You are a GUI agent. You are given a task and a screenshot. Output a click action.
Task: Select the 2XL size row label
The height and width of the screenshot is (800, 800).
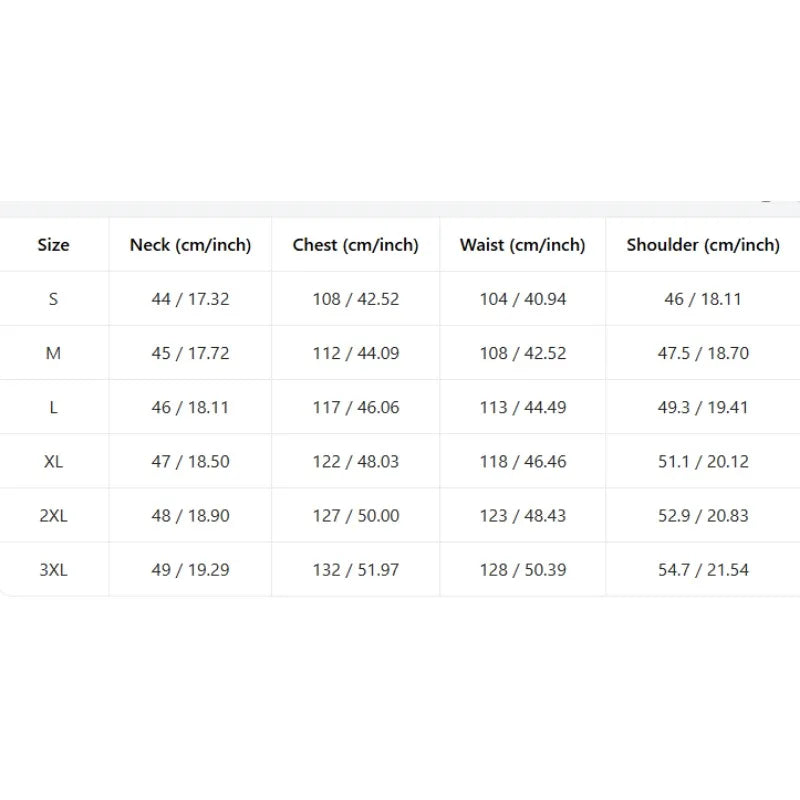click(54, 515)
